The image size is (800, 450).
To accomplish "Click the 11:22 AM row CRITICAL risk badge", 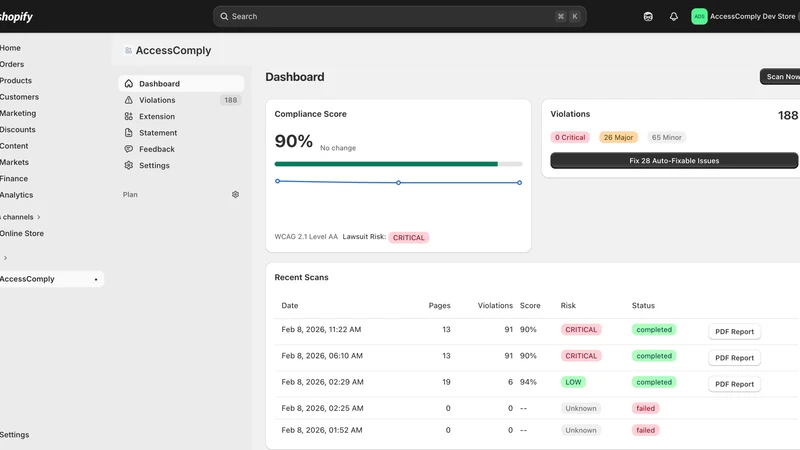I will pos(581,330).
